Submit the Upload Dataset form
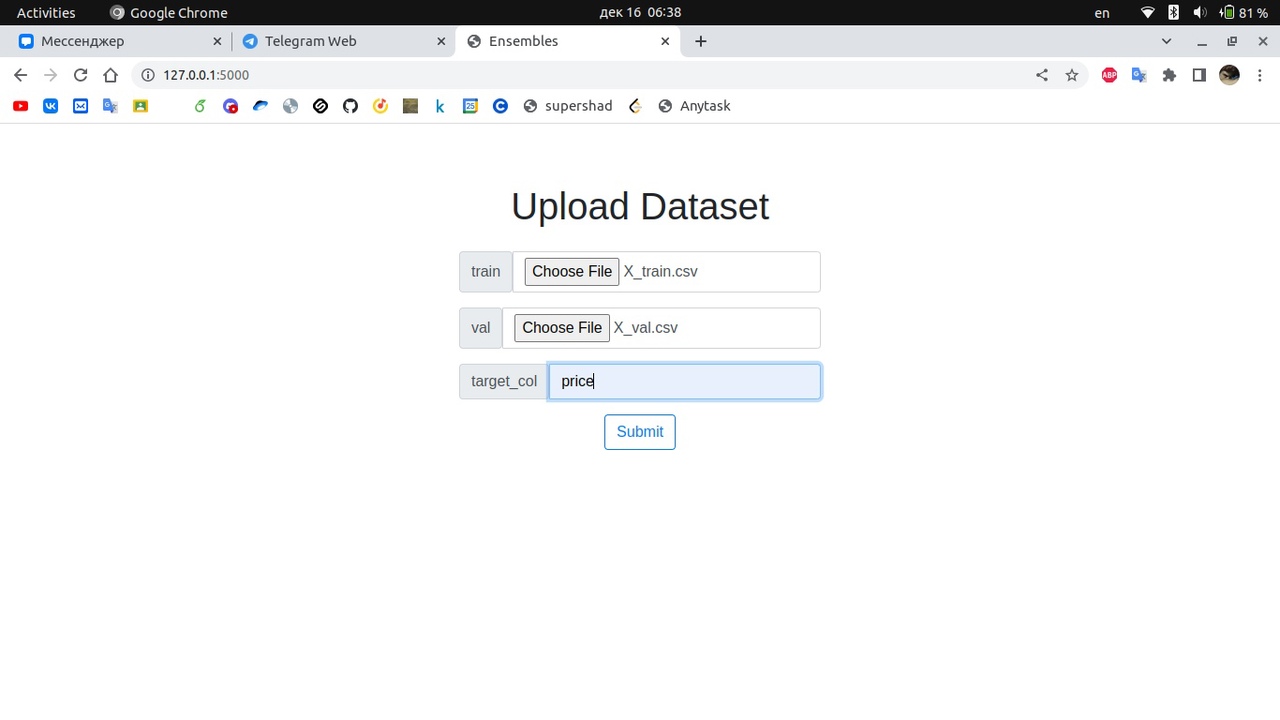This screenshot has width=1280, height=720. pos(640,432)
